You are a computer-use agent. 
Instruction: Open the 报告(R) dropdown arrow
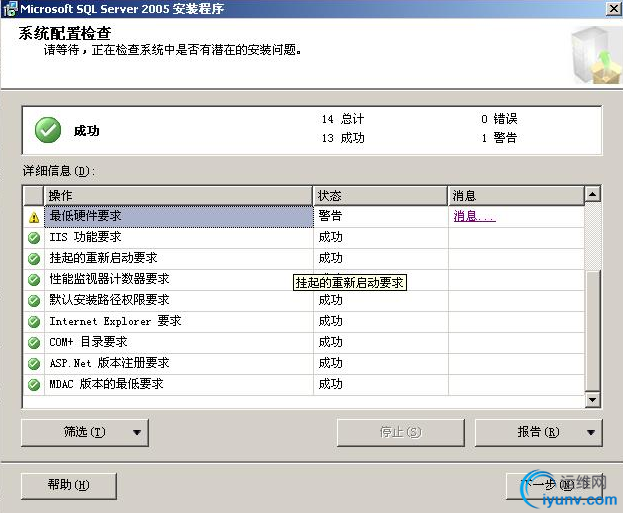pyautogui.click(x=591, y=433)
